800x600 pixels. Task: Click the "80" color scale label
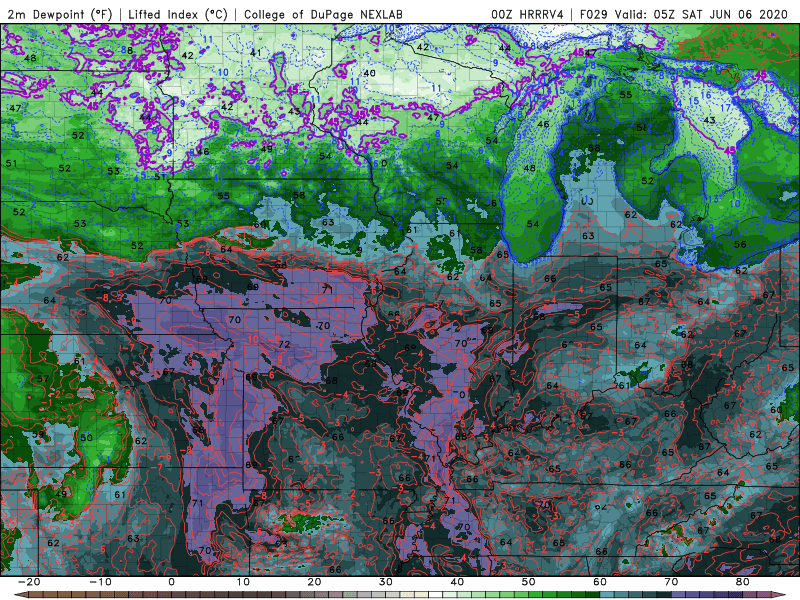point(743,582)
